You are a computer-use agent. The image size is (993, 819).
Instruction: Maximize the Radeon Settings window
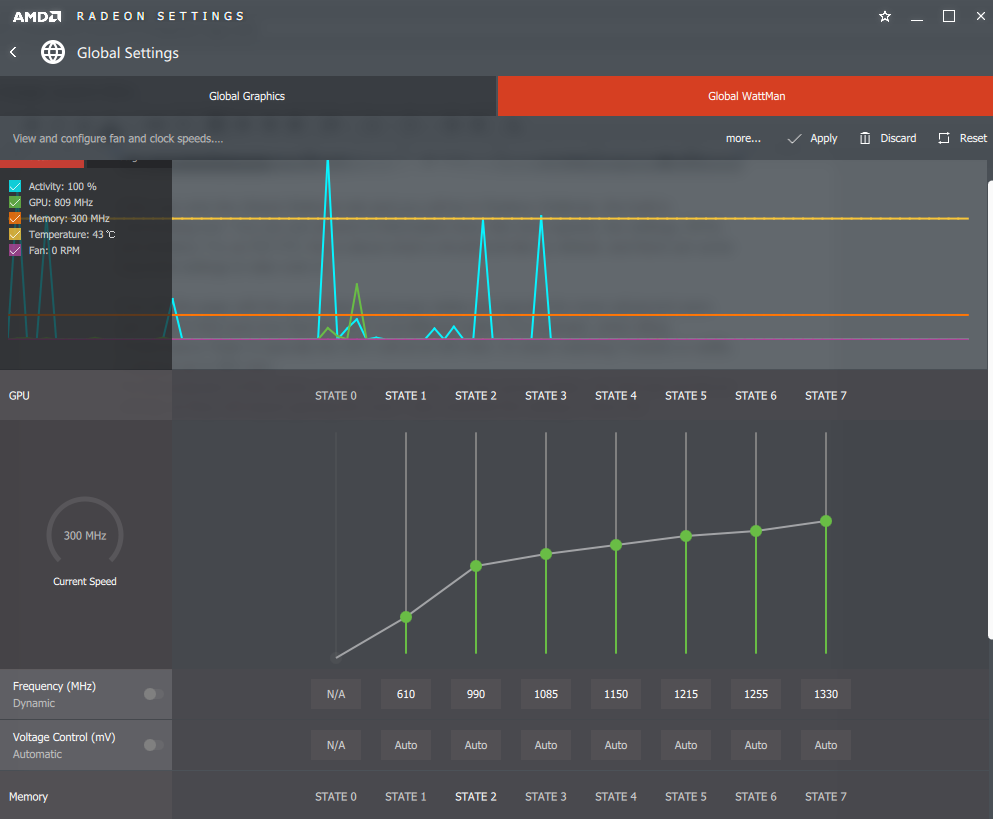click(949, 16)
